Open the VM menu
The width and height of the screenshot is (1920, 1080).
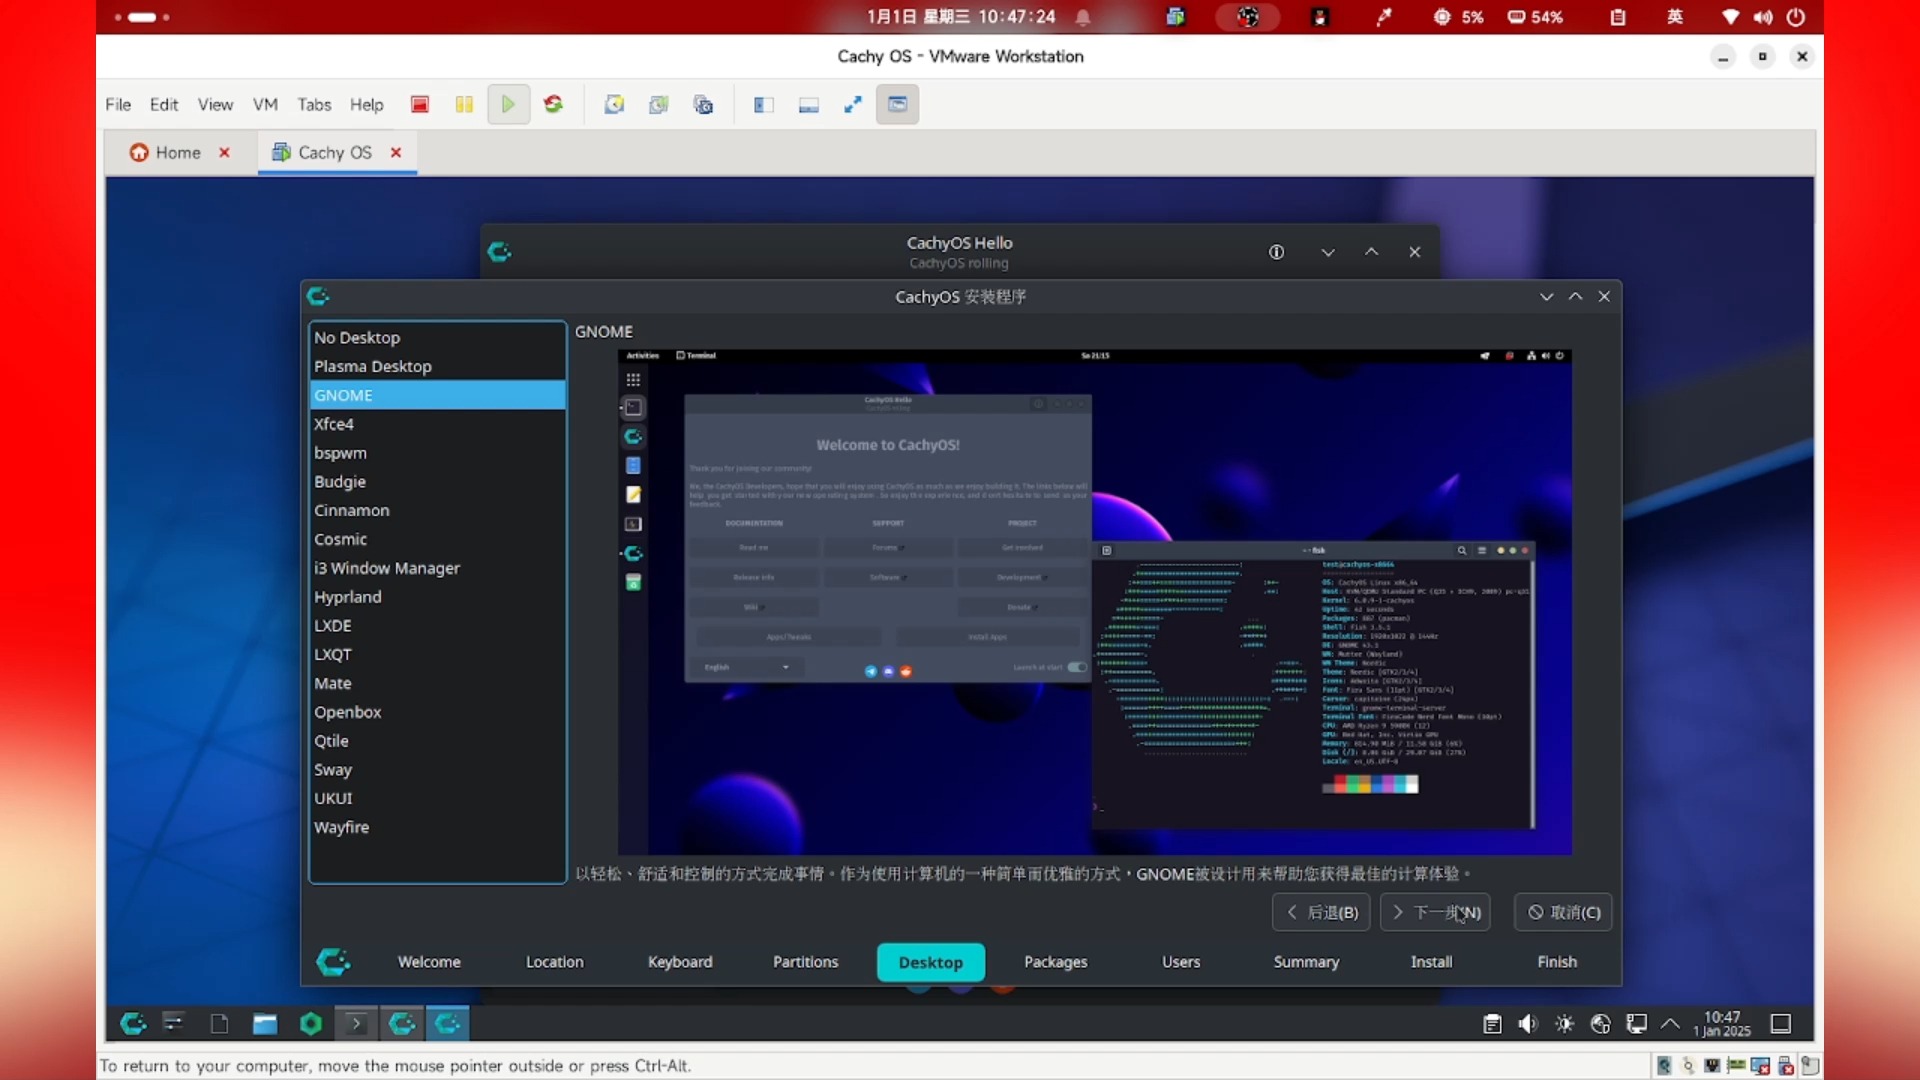click(265, 104)
